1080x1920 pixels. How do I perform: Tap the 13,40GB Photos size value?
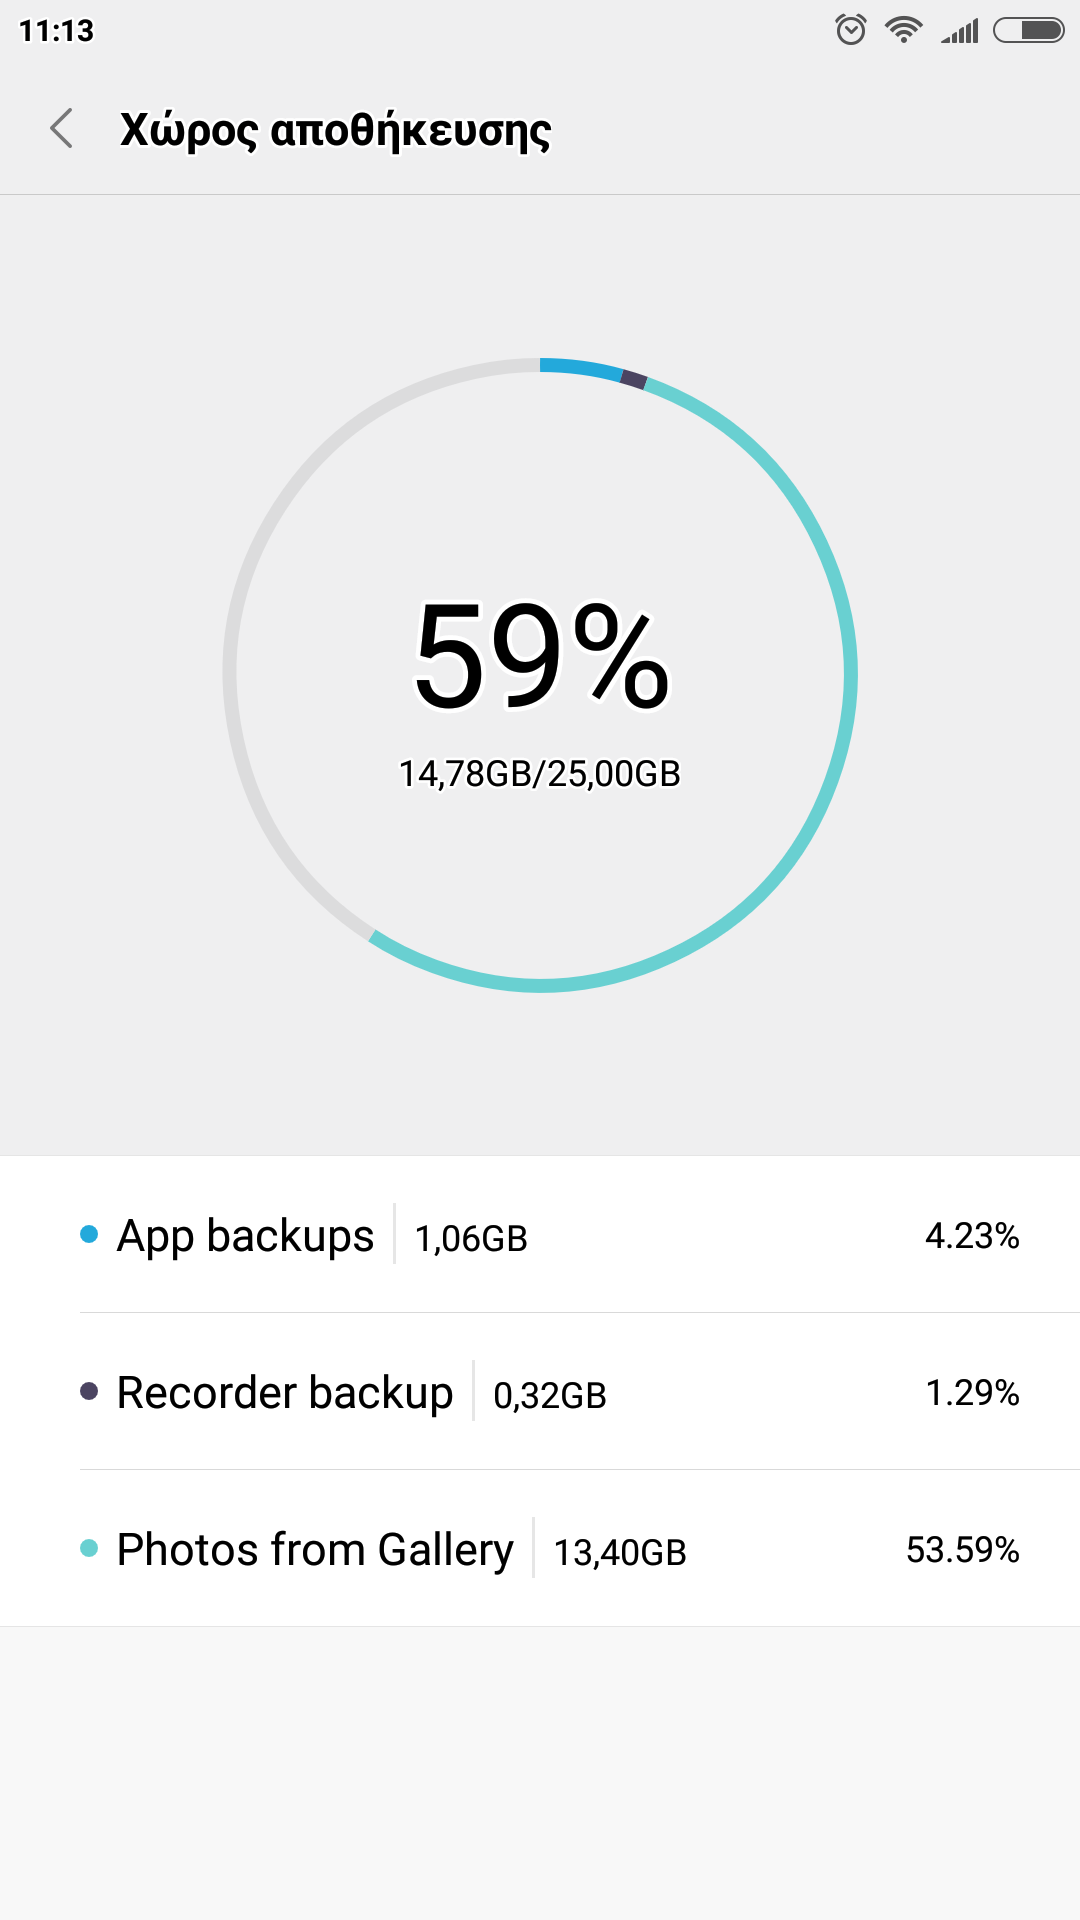tap(620, 1552)
